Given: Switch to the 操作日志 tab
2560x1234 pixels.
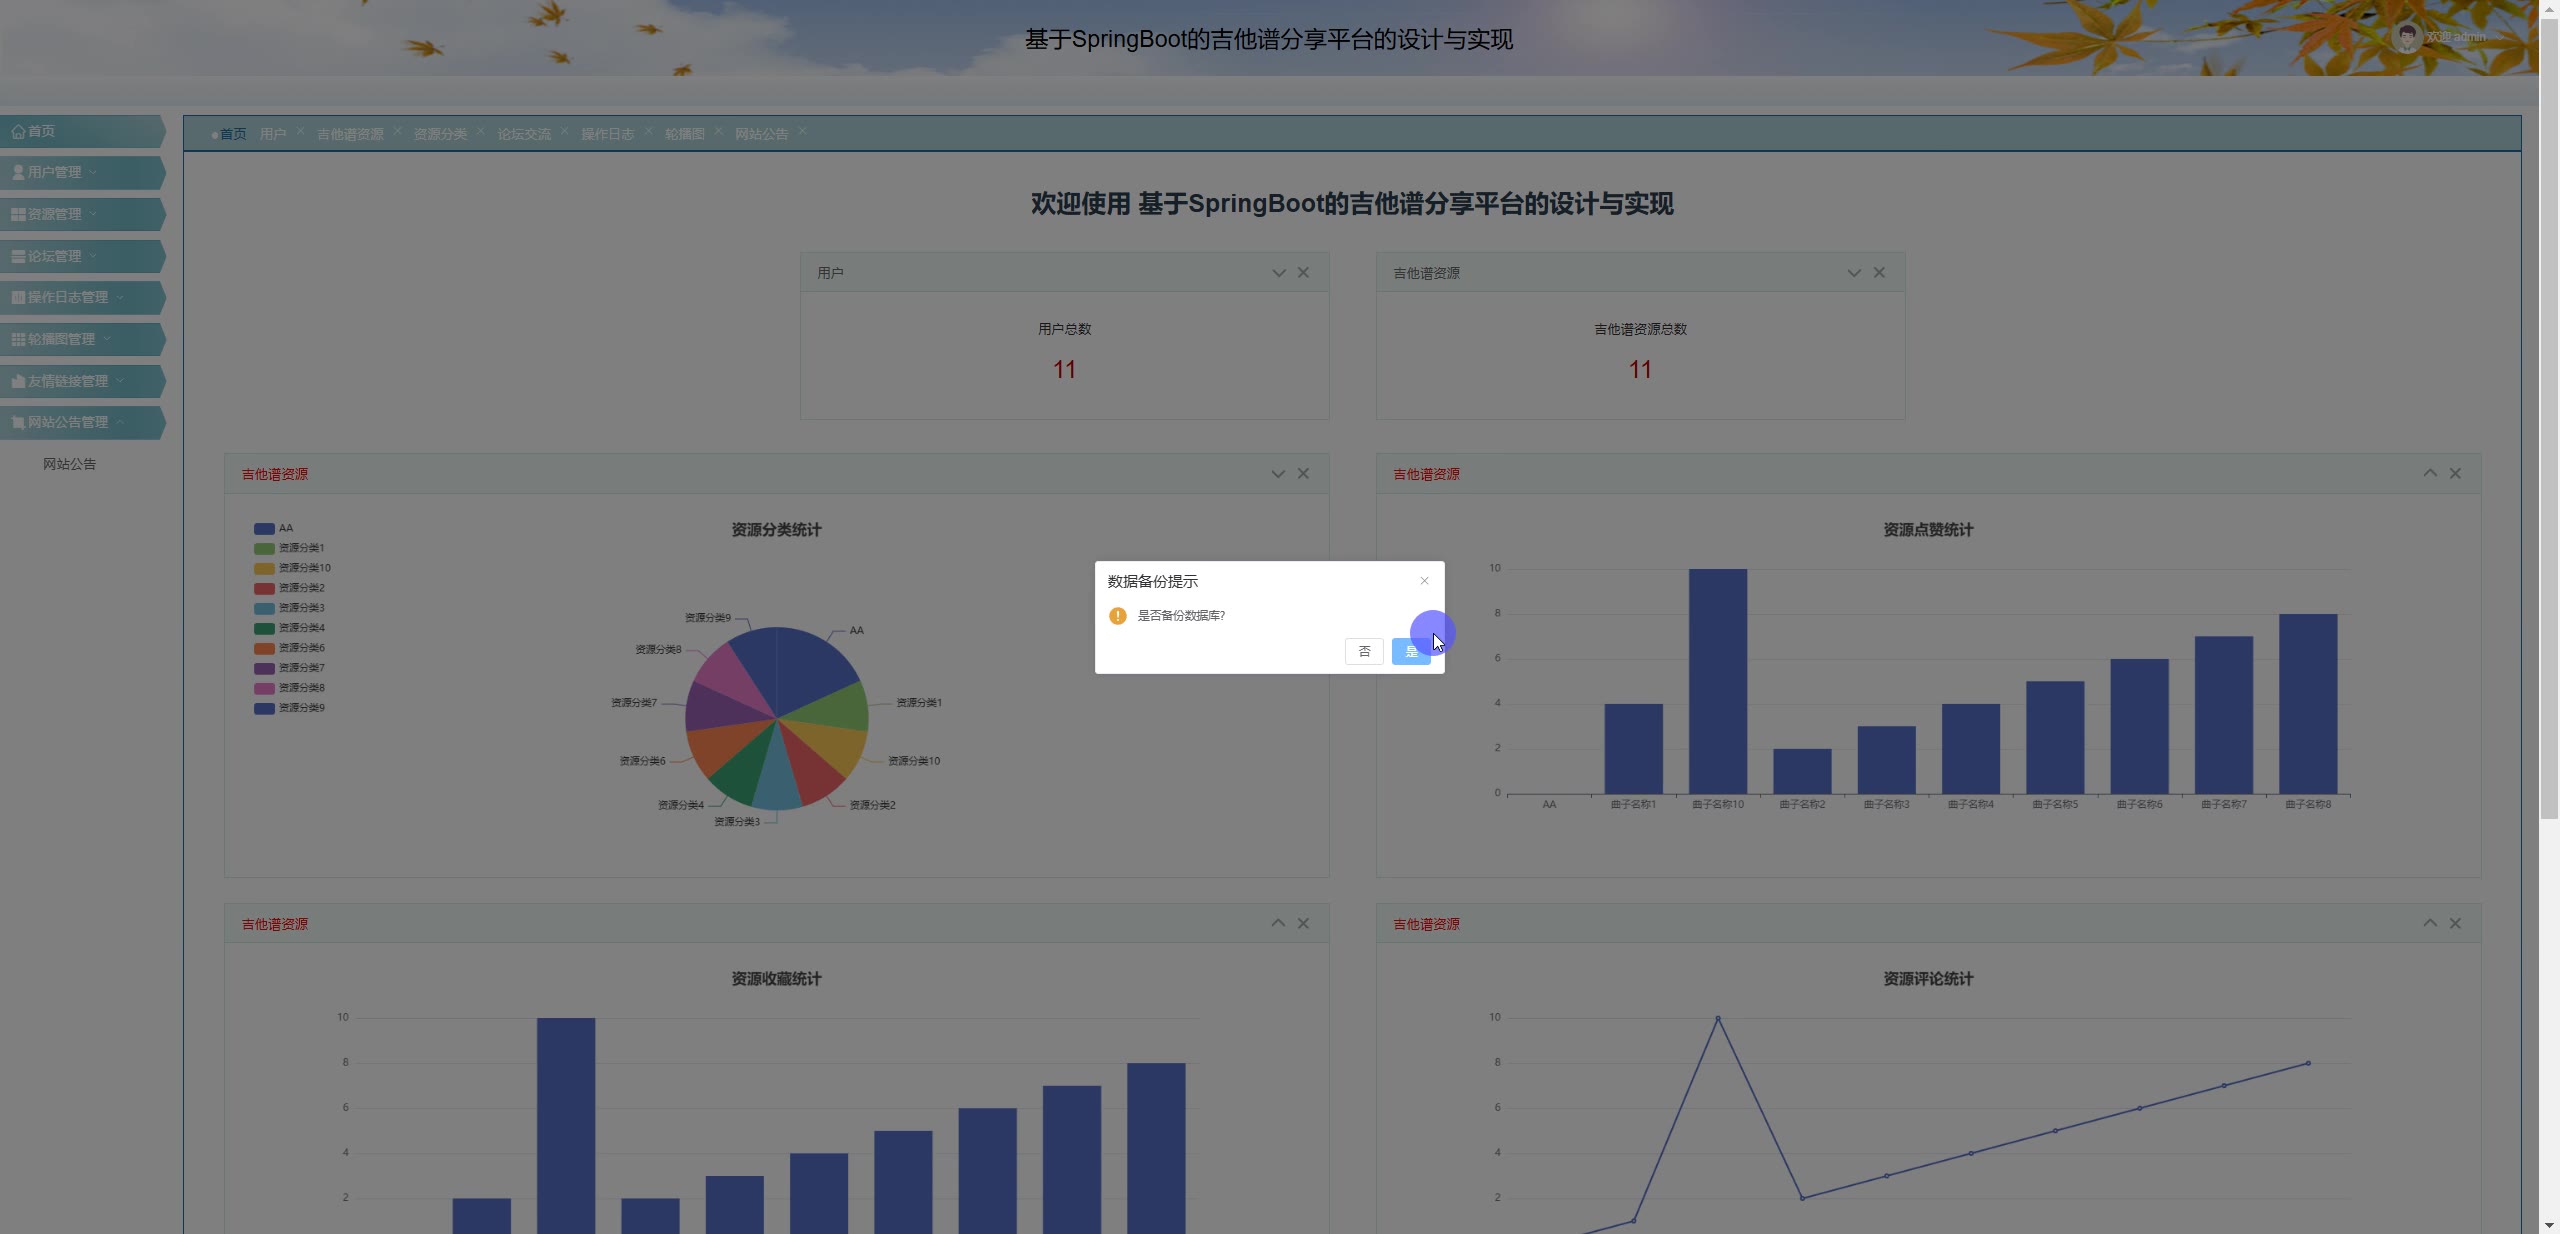Looking at the screenshot, I should (607, 134).
